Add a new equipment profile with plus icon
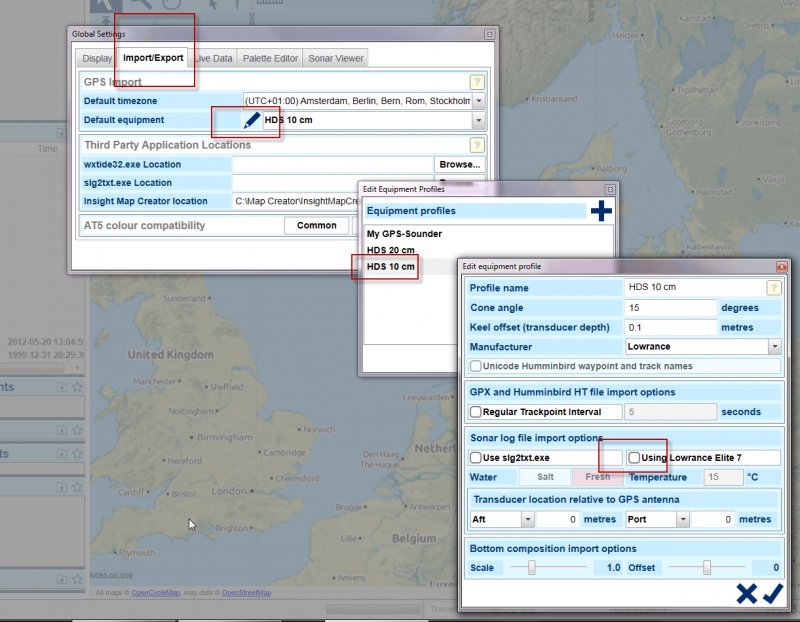This screenshot has height=622, width=800. (601, 211)
